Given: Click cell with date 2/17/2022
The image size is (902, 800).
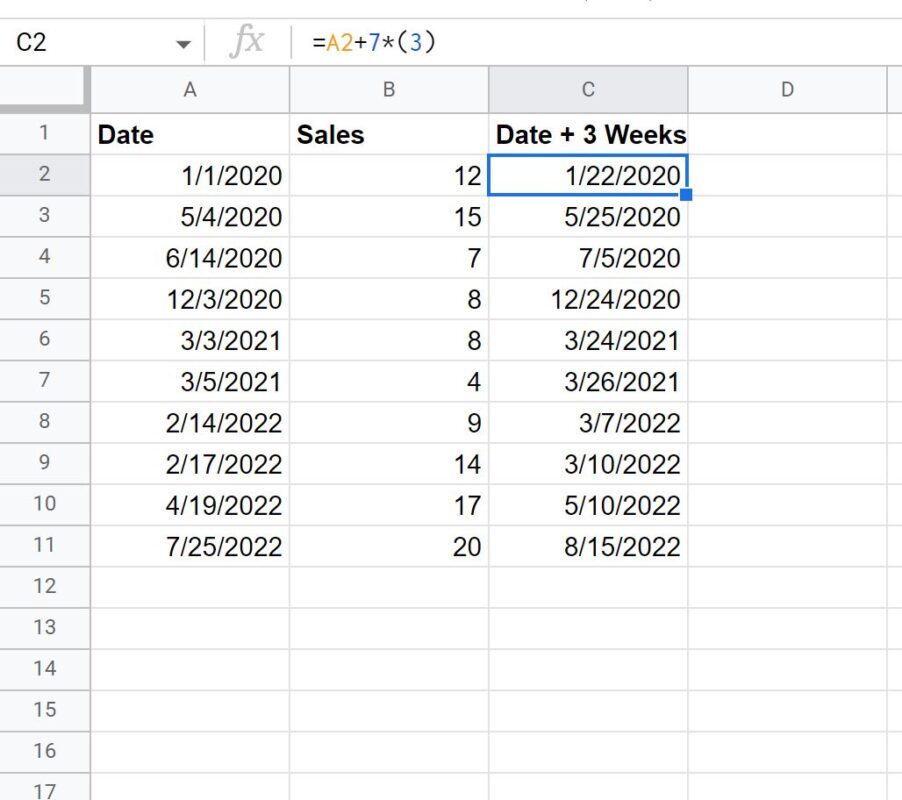Looking at the screenshot, I should 190,464.
